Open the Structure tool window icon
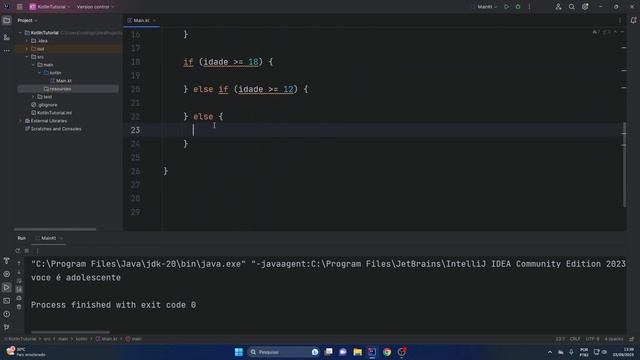Image resolution: width=640 pixels, height=360 pixels. (x=7, y=37)
